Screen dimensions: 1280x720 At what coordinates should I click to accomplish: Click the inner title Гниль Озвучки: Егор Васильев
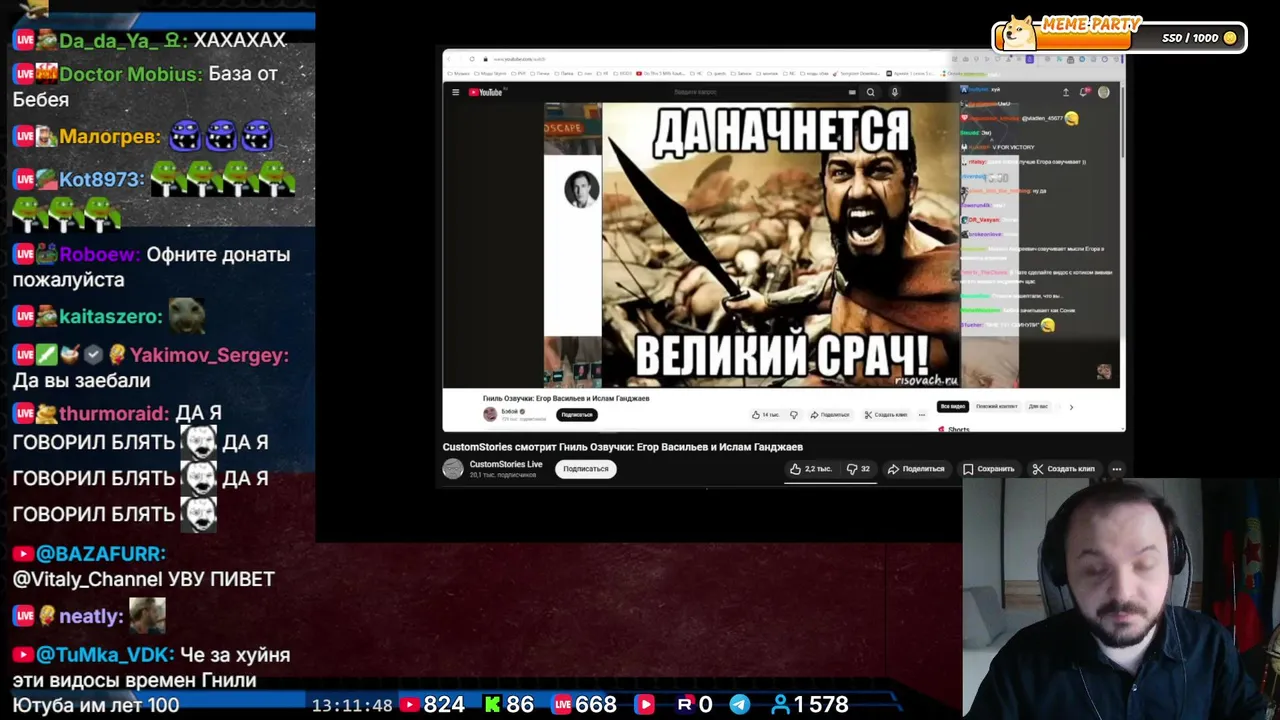[566, 398]
